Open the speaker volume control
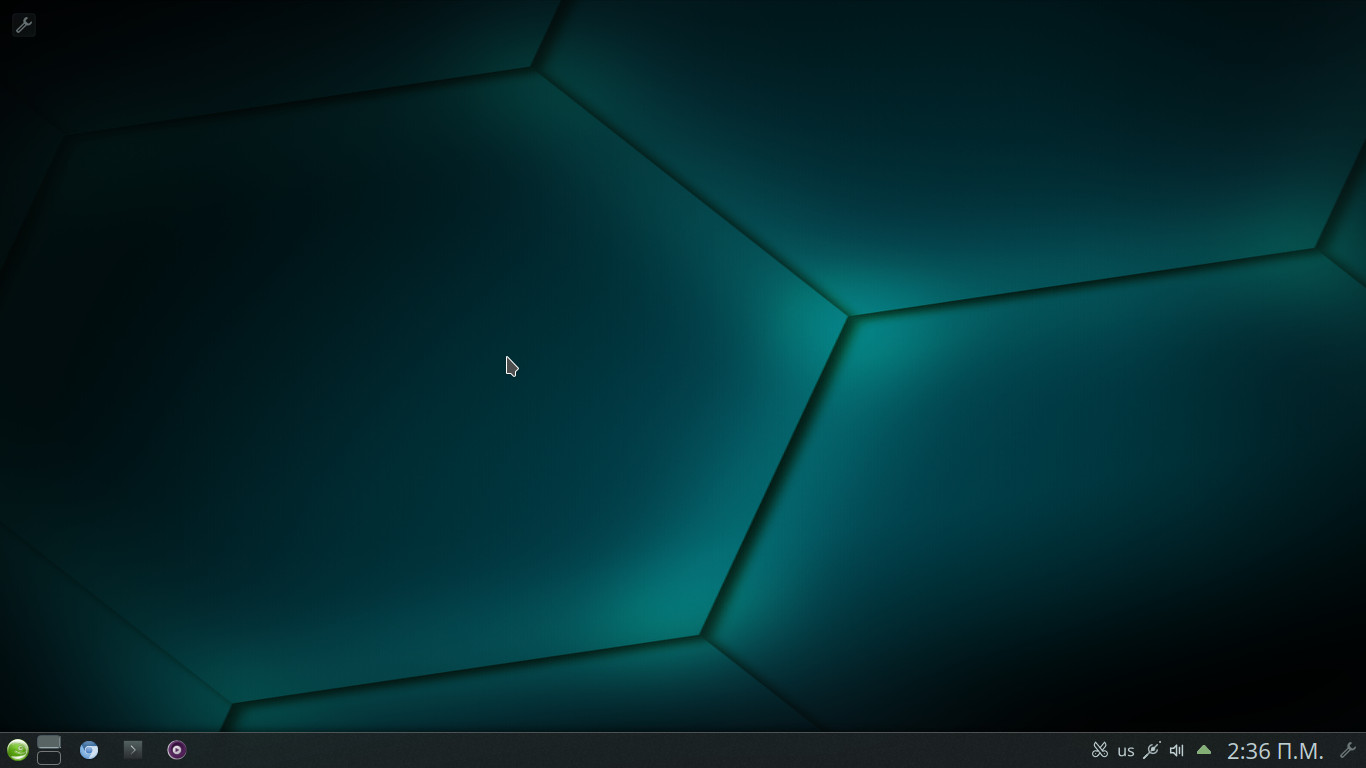The height and width of the screenshot is (768, 1366). [x=1177, y=750]
